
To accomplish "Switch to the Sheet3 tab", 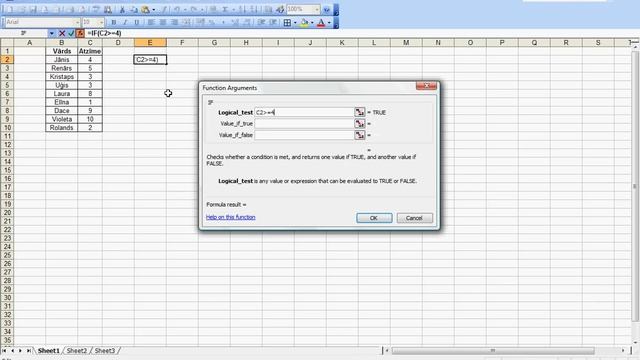I will point(105,351).
